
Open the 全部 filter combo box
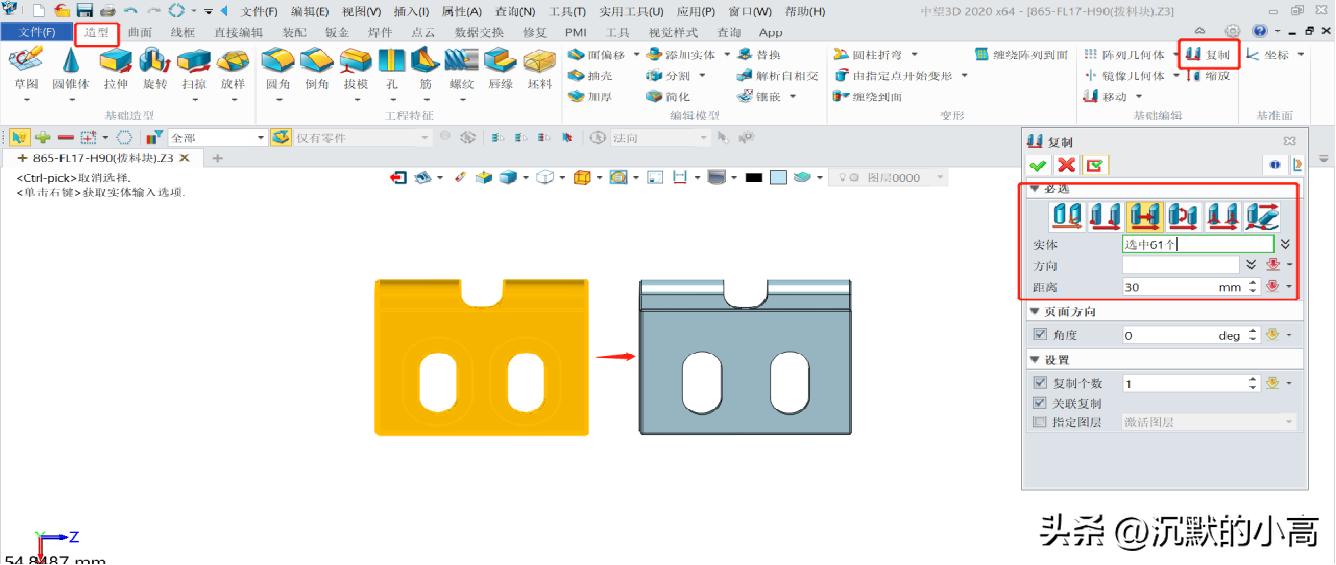(218, 137)
